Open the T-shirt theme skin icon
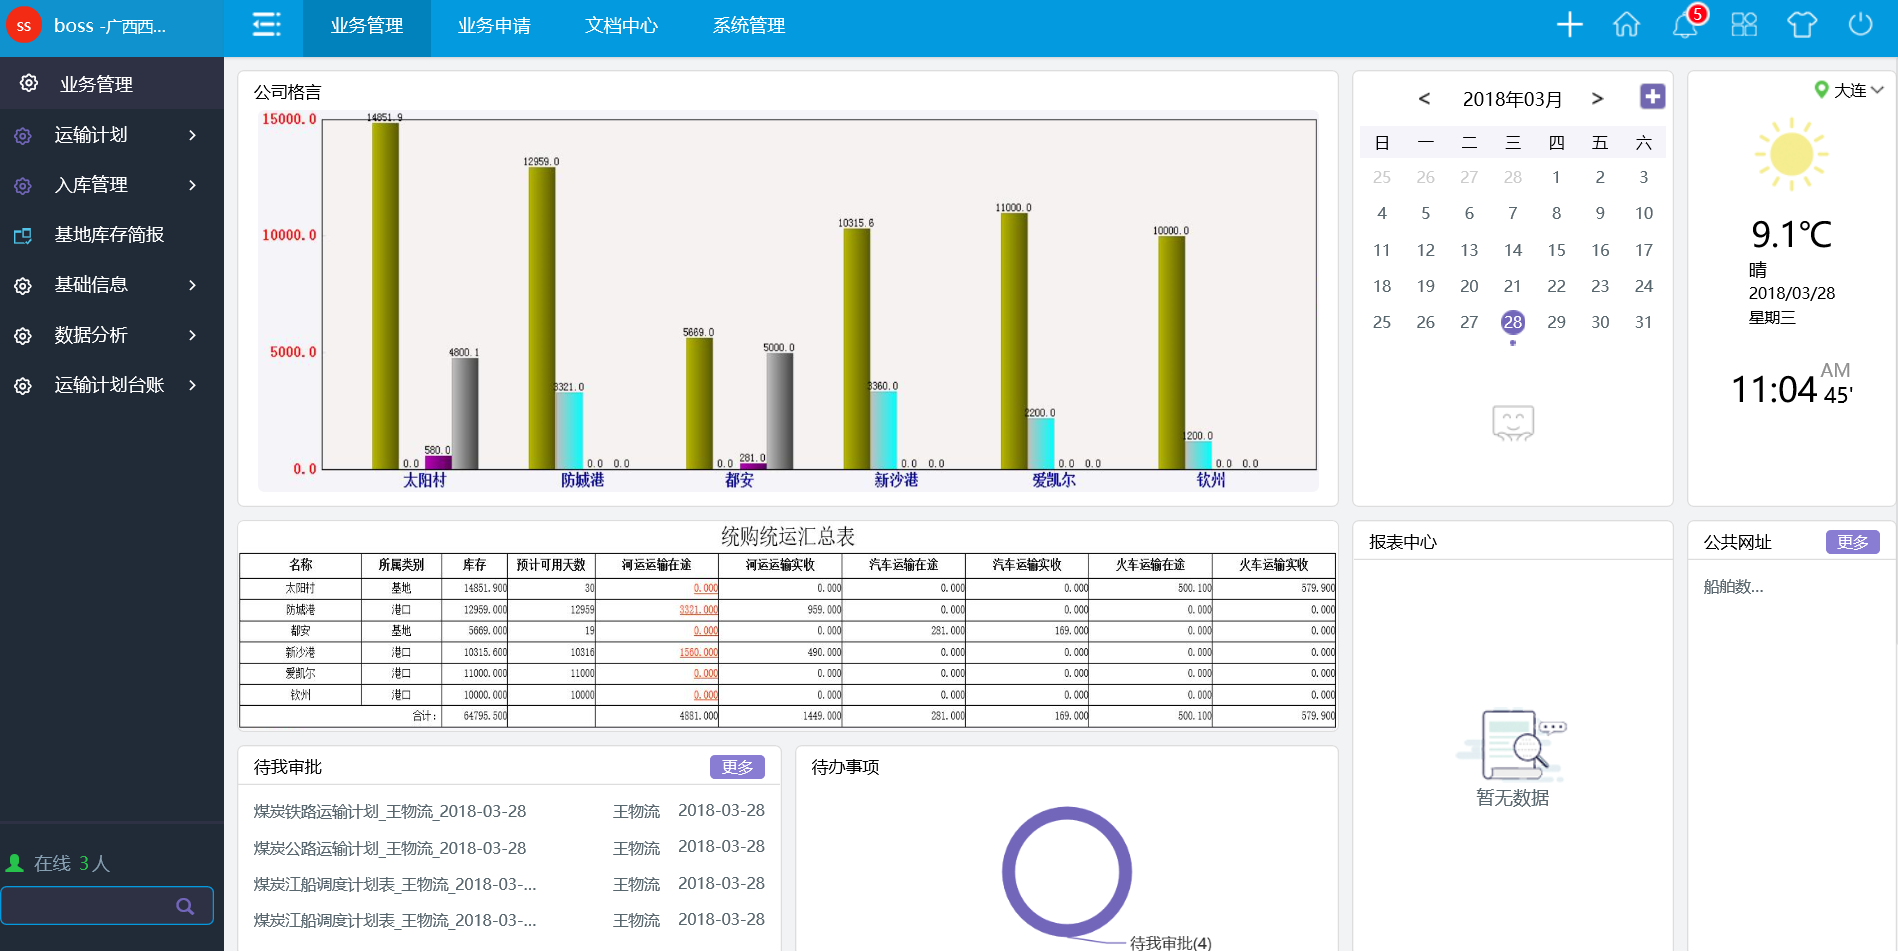Viewport: 1898px width, 952px height. pos(1802,25)
